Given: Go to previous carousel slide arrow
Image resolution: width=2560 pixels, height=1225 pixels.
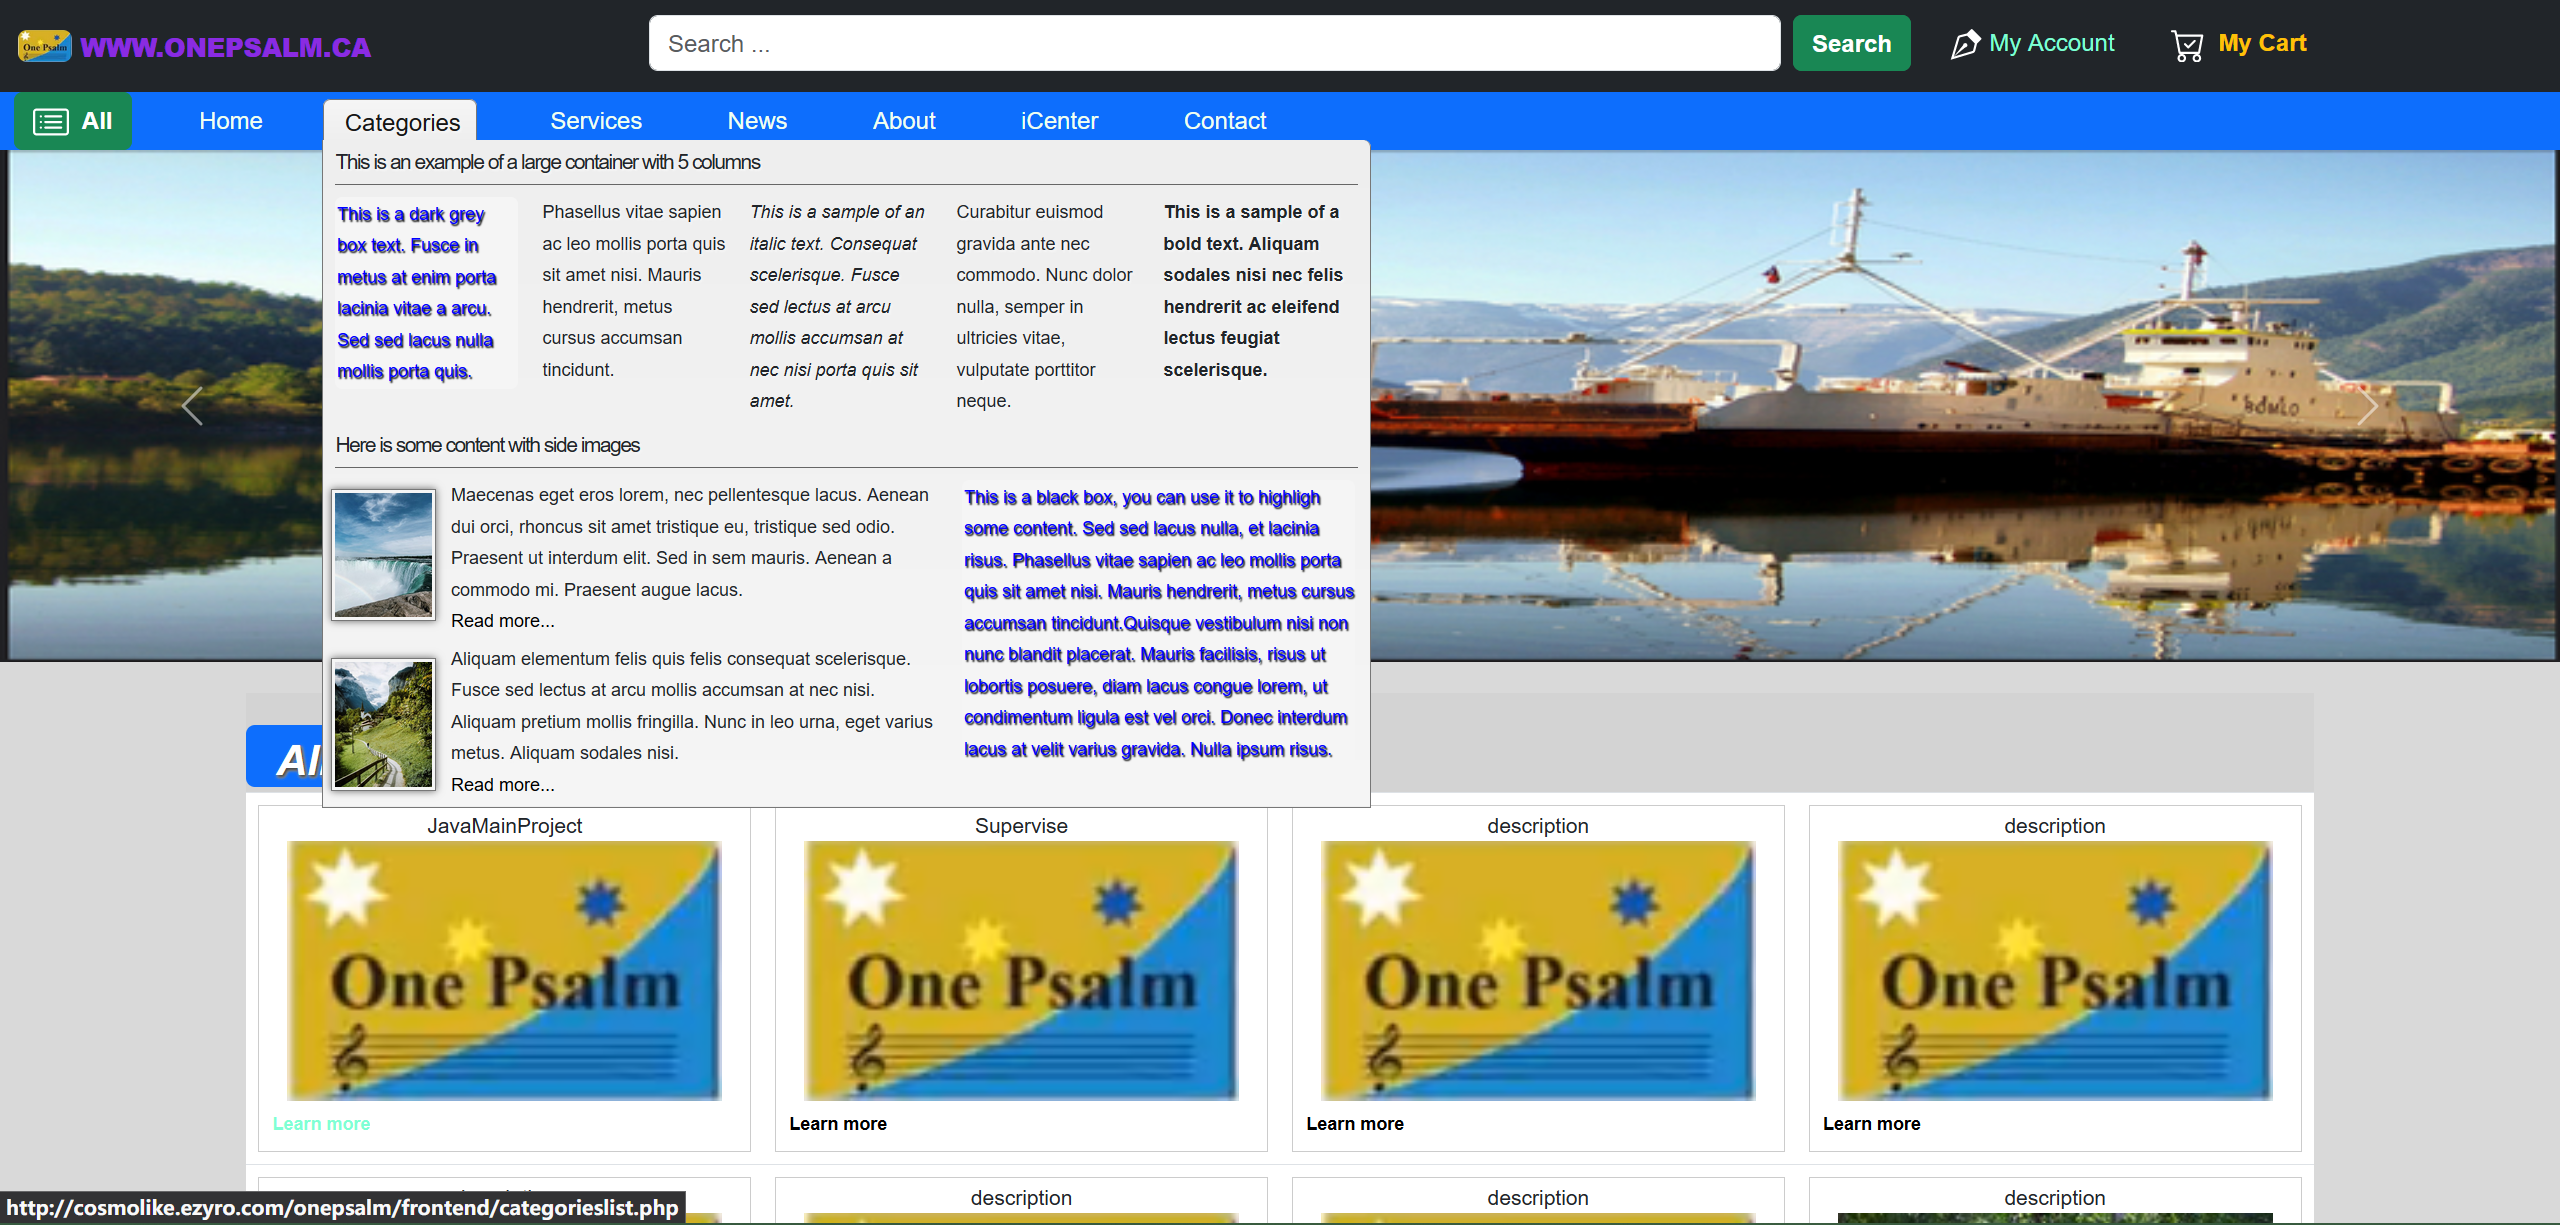Looking at the screenshot, I should click(192, 406).
